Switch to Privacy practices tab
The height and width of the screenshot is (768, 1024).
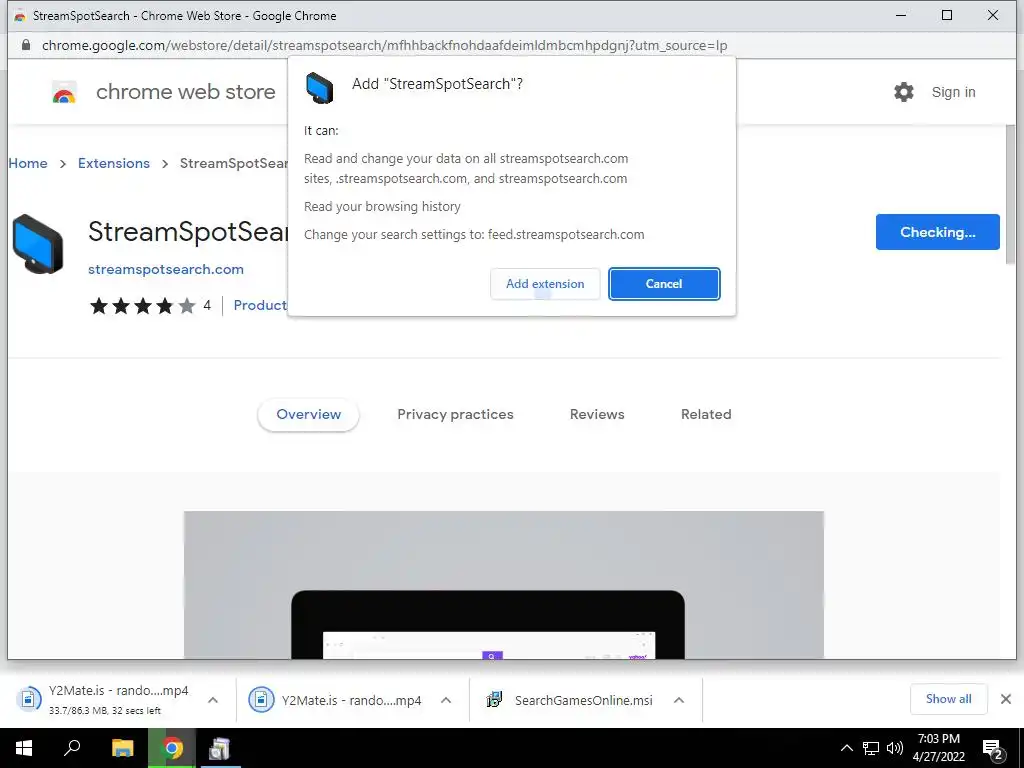click(455, 414)
